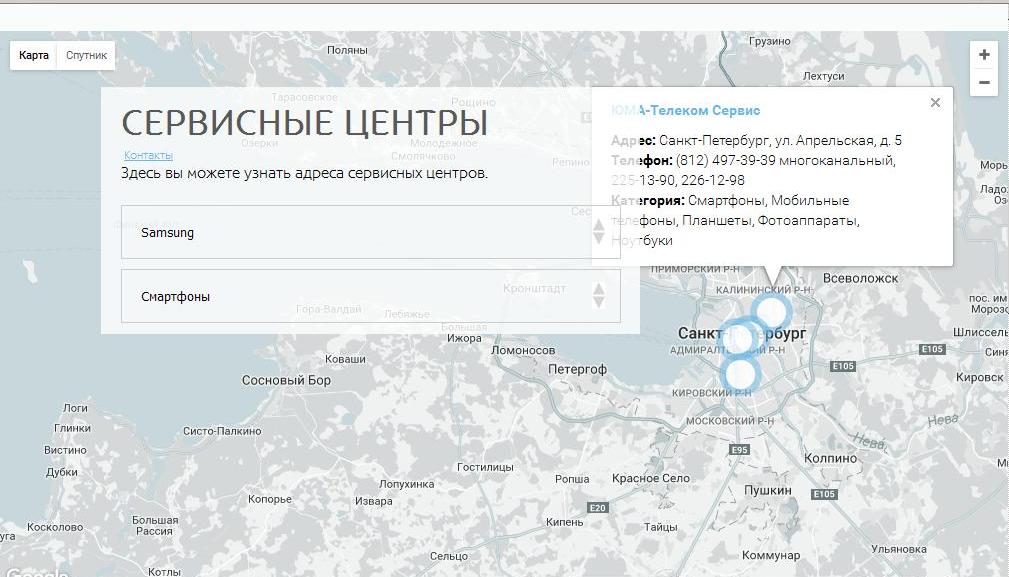
Task: Open the Смартфоны category dropdown
Action: 360,296
